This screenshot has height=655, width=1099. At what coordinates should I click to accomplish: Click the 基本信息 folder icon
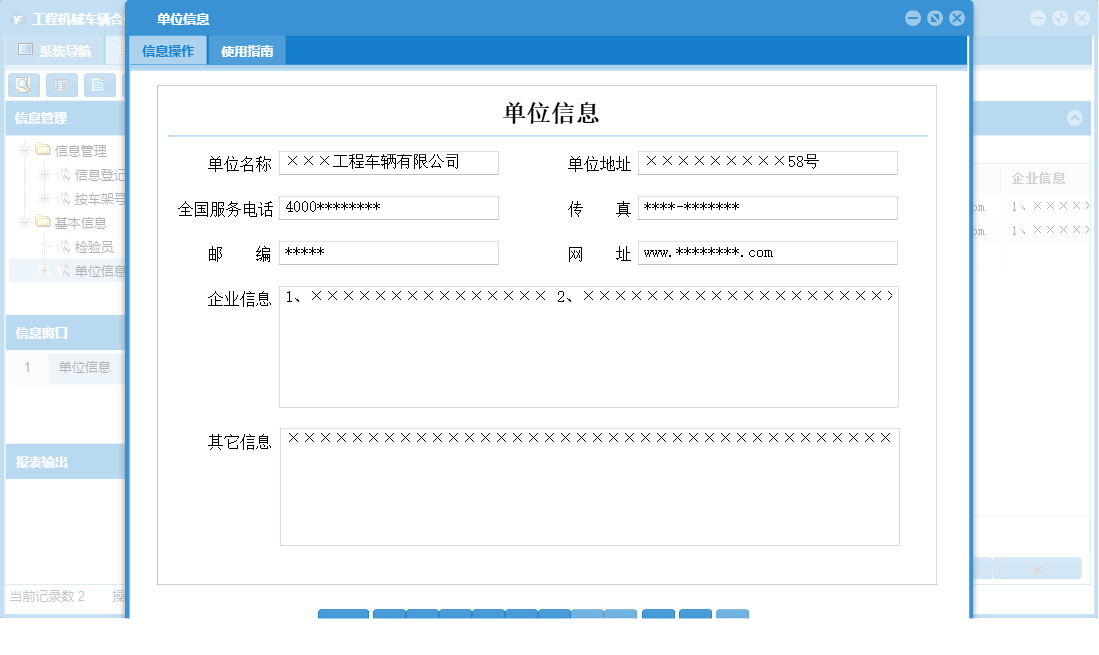tap(43, 221)
